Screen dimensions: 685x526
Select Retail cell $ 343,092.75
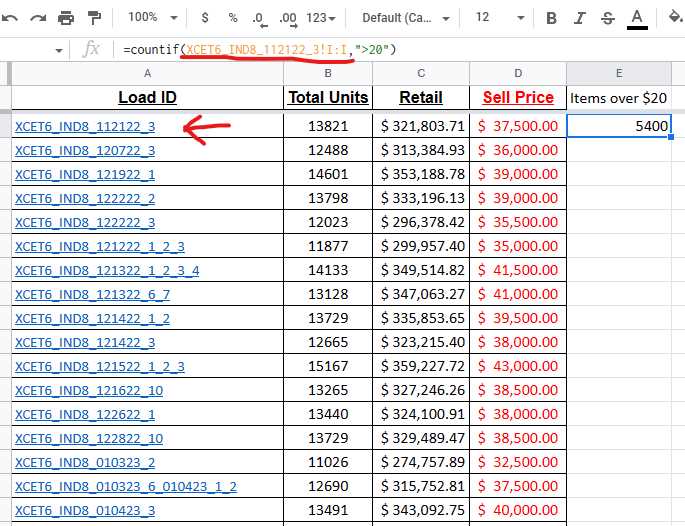tap(421, 510)
